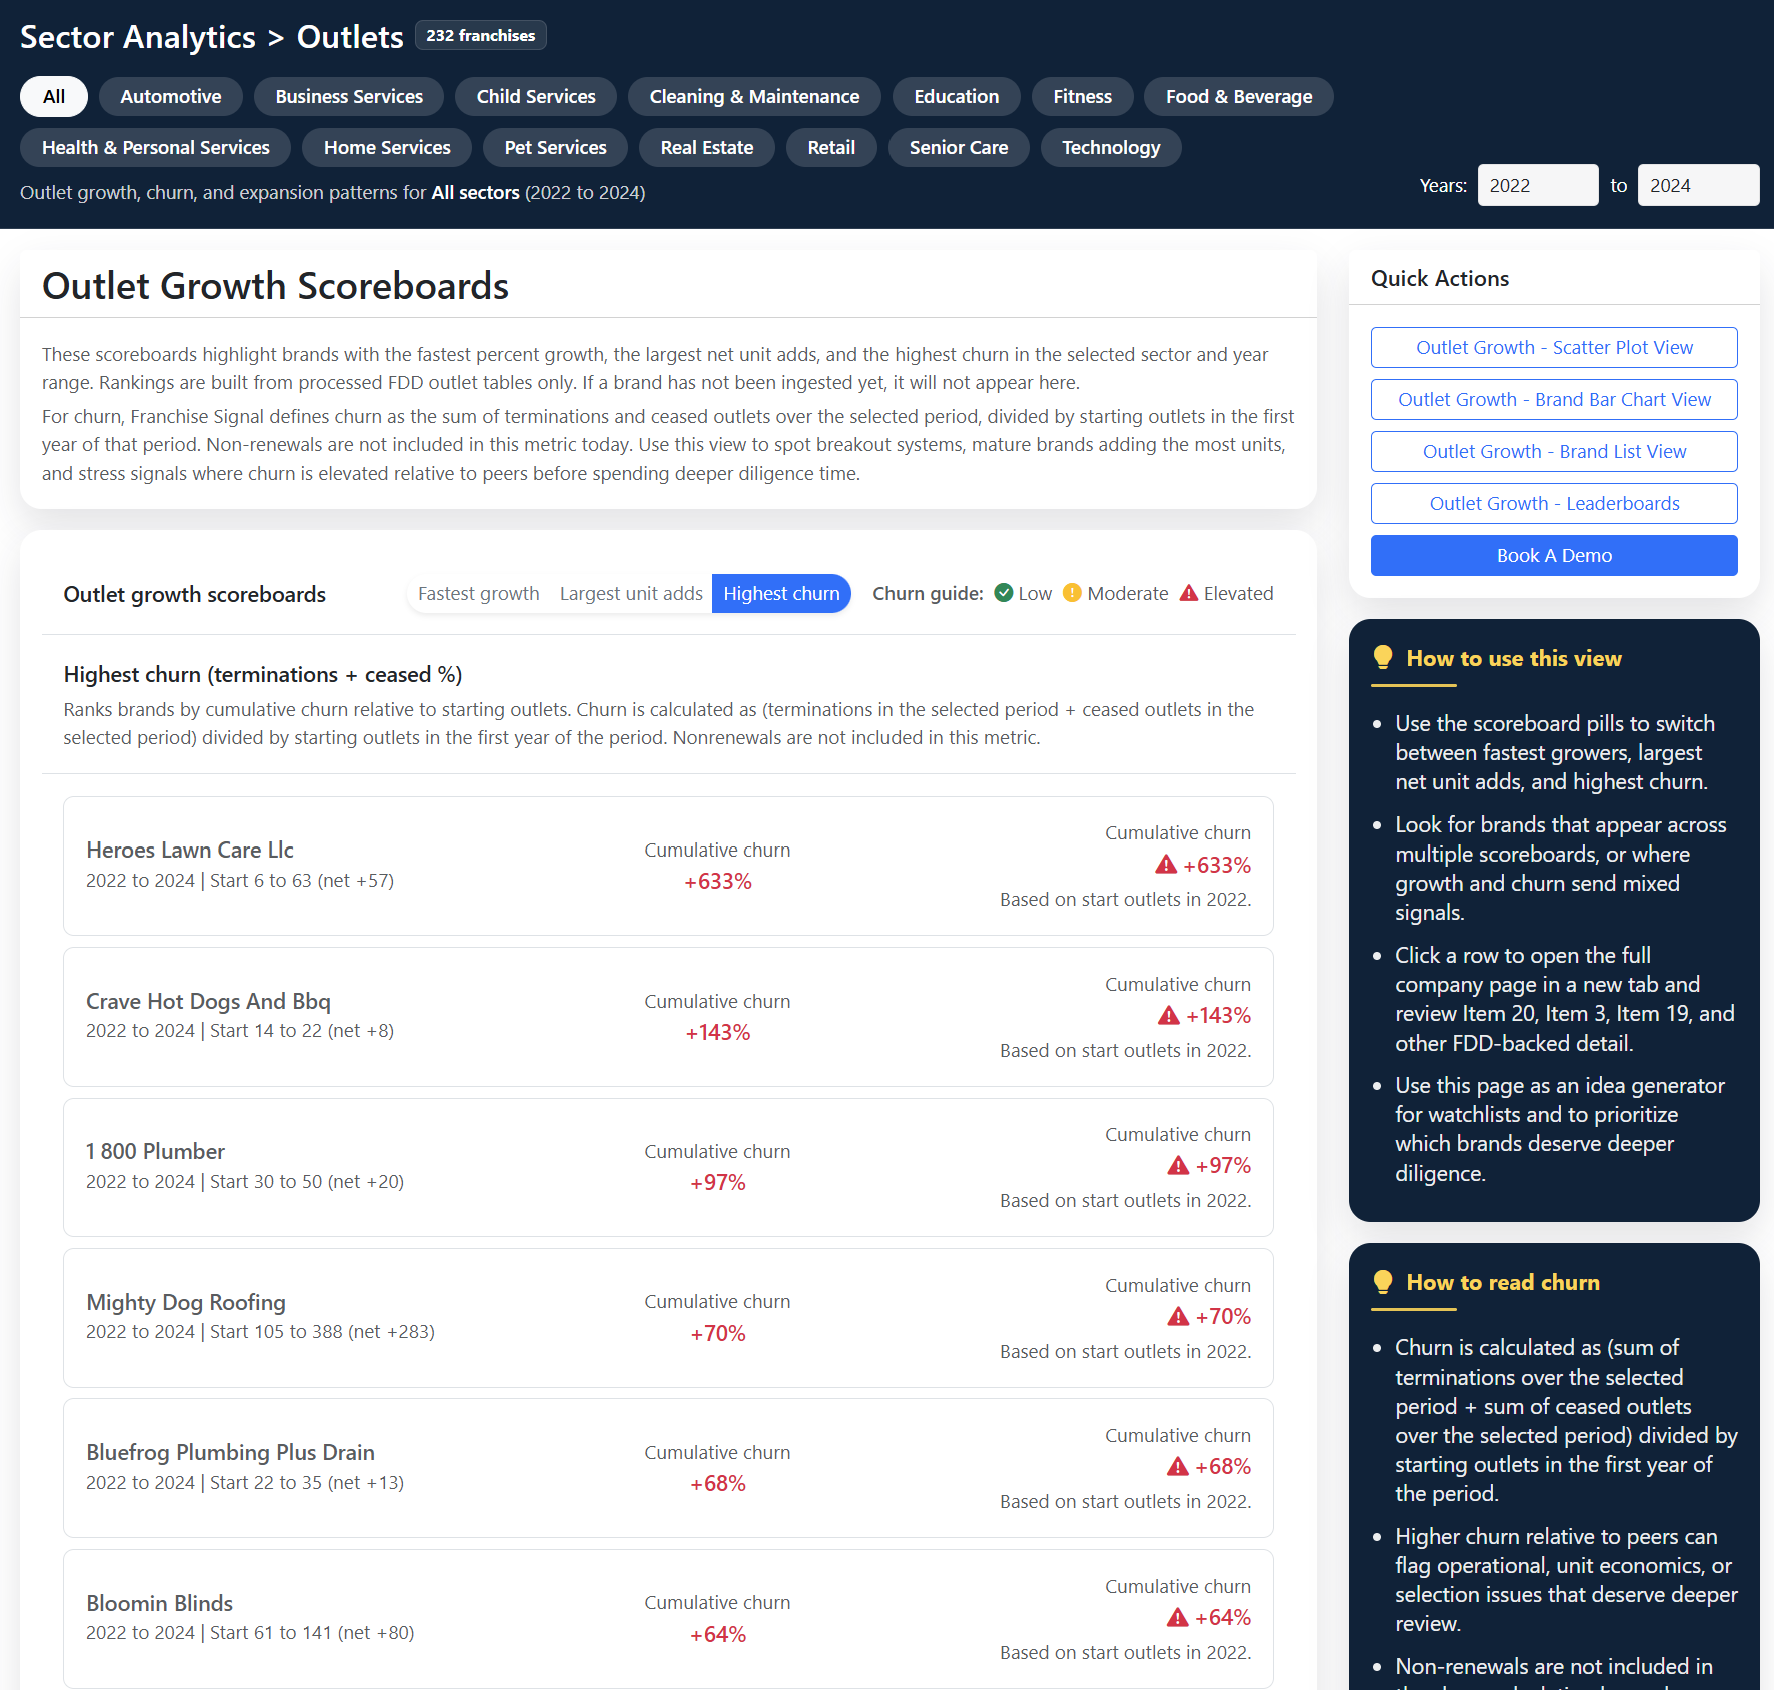
Task: Click the red Elevated churn triangle icon
Action: click(1189, 593)
